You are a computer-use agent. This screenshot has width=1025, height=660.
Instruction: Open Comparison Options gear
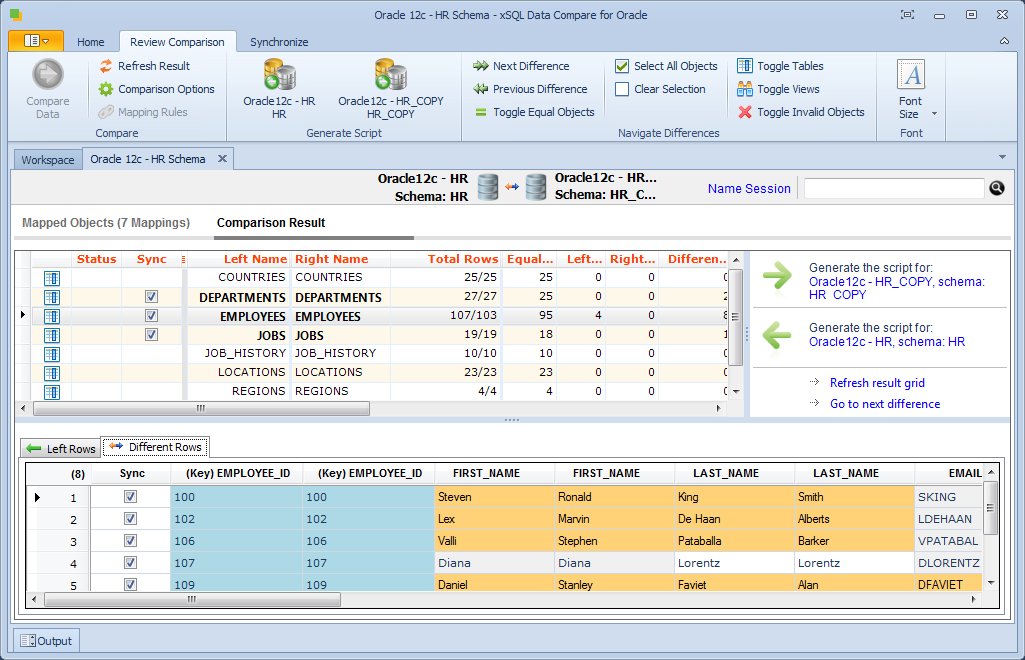click(x=106, y=89)
